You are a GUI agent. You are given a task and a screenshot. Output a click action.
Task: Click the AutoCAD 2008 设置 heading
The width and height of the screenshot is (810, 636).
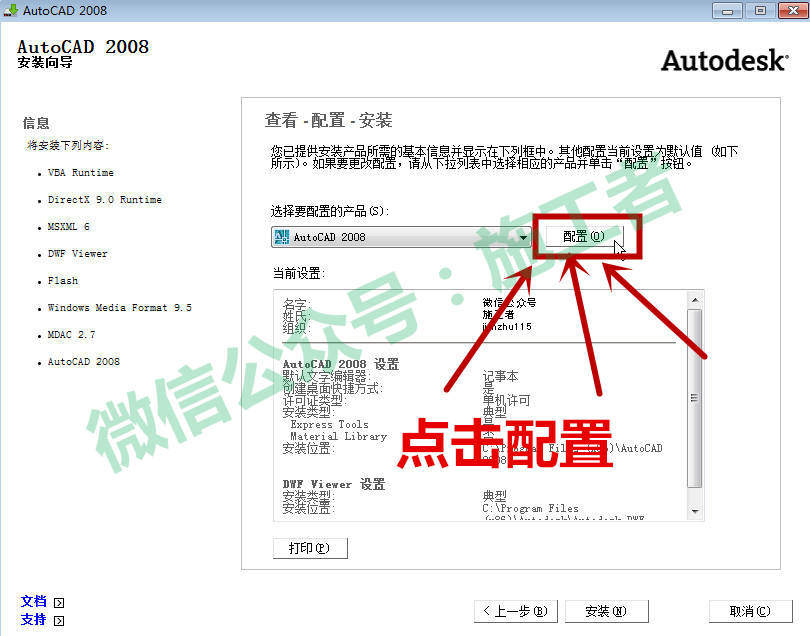[x=341, y=364]
